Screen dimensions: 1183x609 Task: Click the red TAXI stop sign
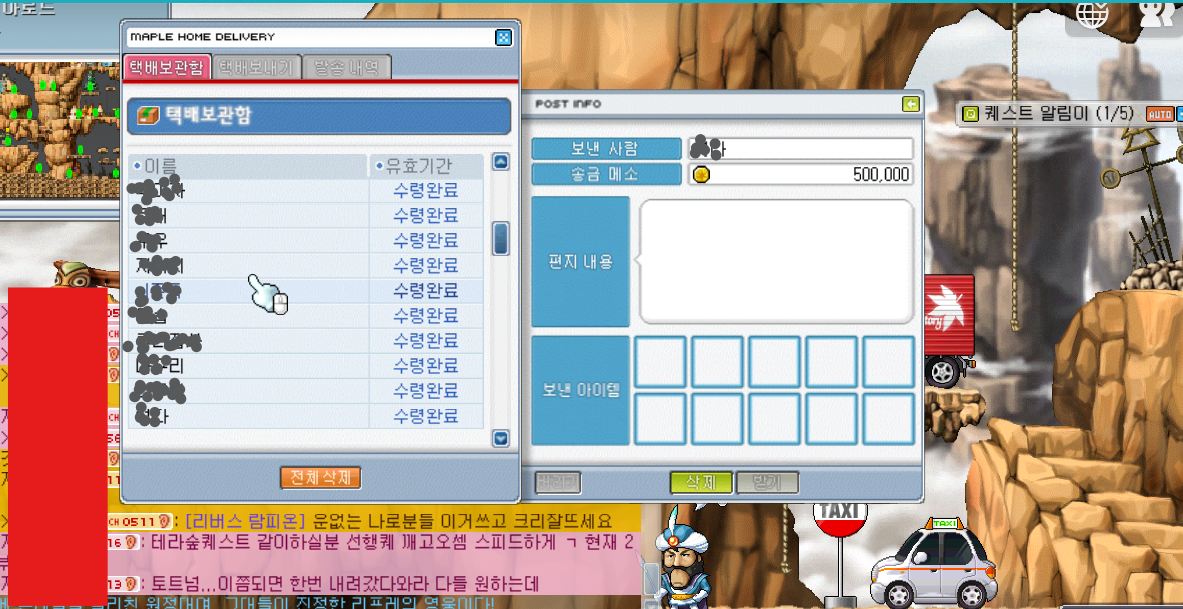(x=840, y=518)
